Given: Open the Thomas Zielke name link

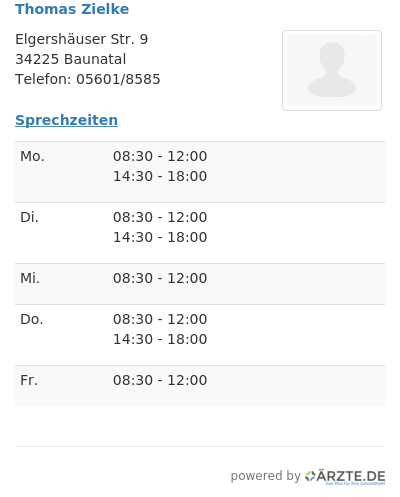Looking at the screenshot, I should [72, 9].
